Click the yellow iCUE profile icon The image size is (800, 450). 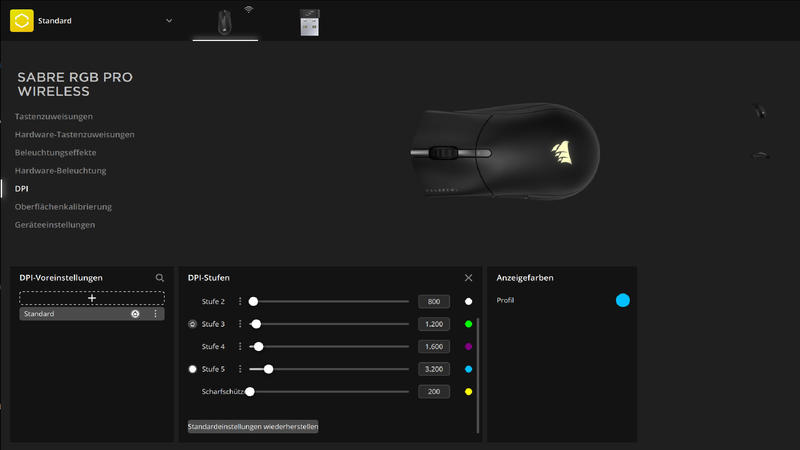[21, 21]
